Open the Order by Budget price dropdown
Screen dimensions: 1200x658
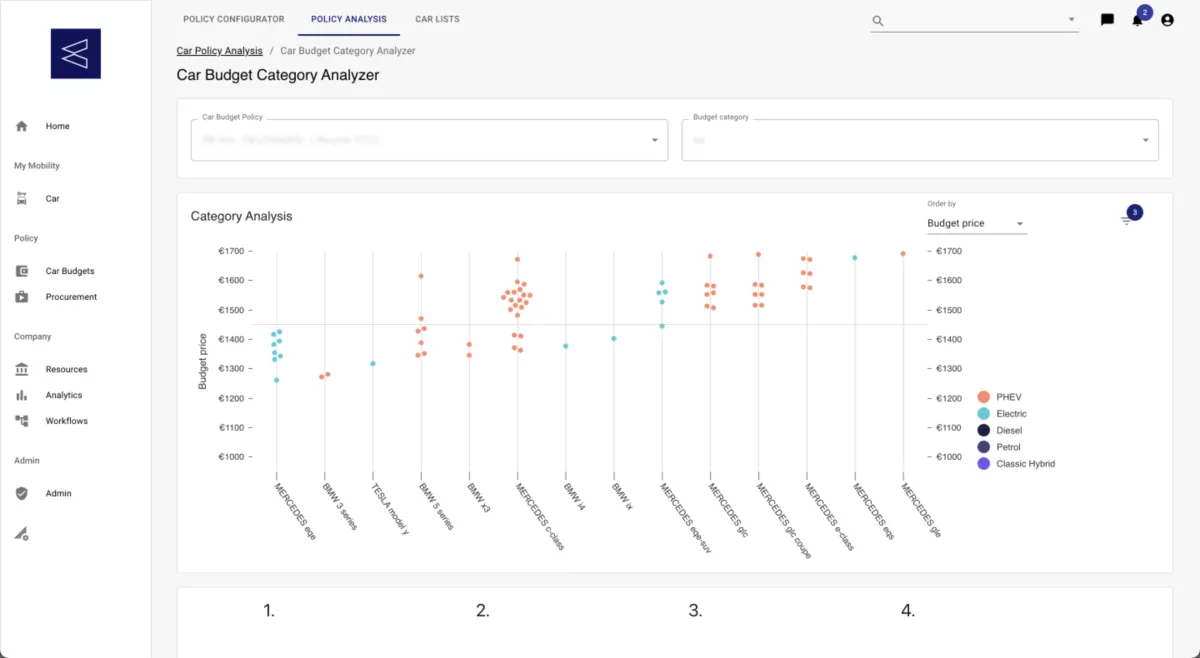coord(1019,224)
